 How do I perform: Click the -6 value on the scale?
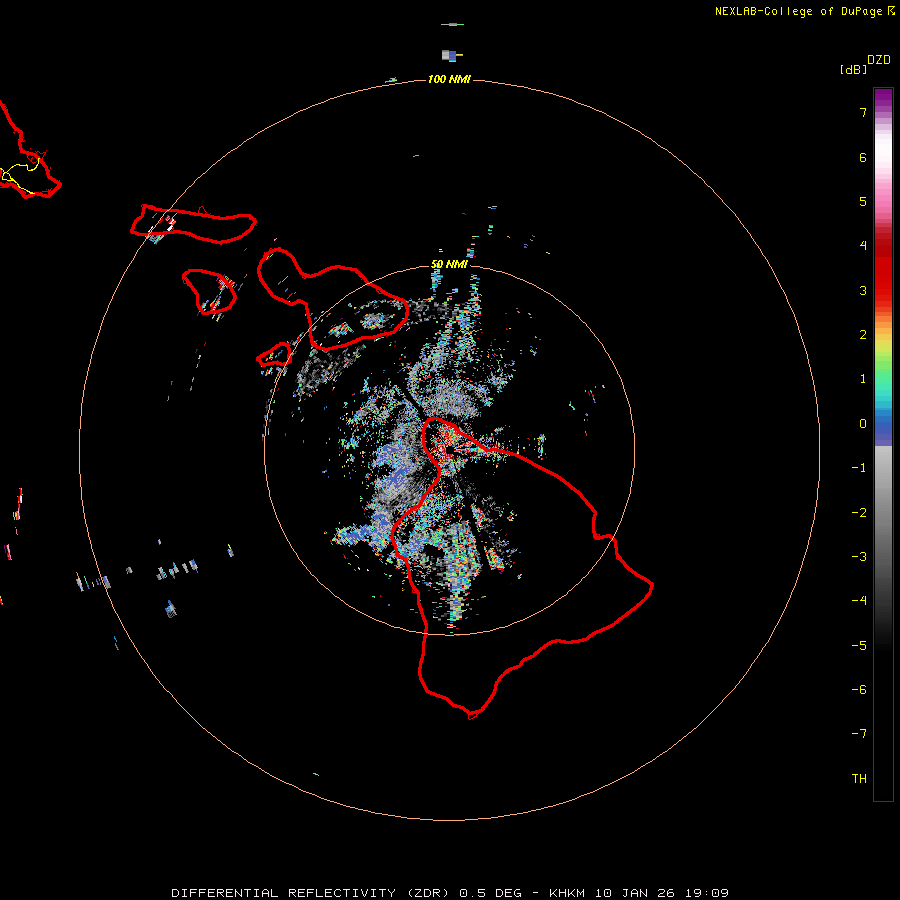pyautogui.click(x=859, y=690)
